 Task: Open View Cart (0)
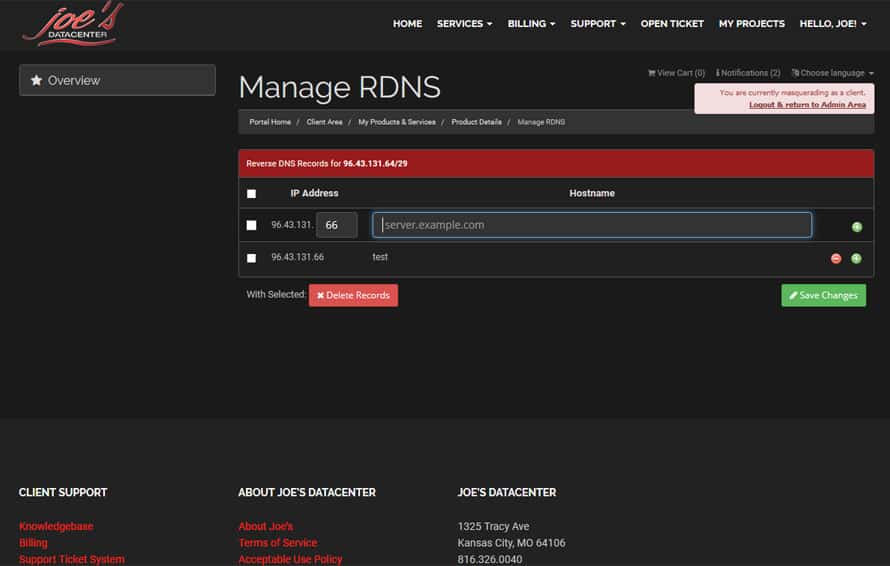click(x=676, y=73)
